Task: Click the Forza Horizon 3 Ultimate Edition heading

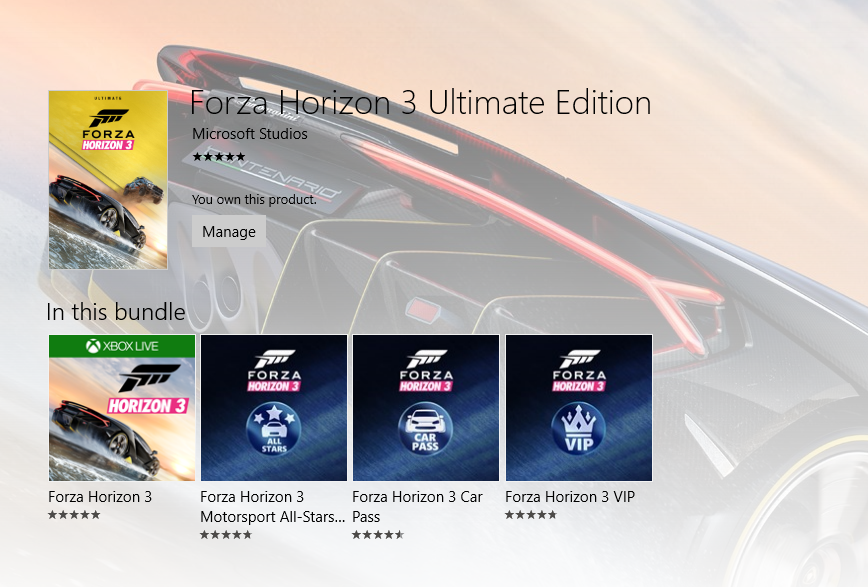Action: (421, 102)
